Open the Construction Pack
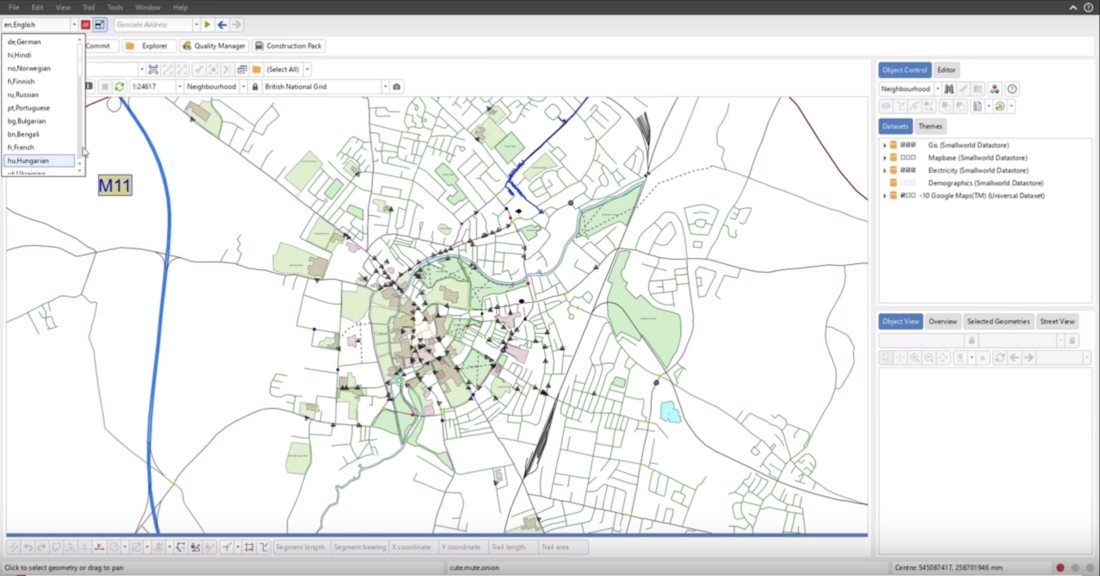 (x=288, y=46)
